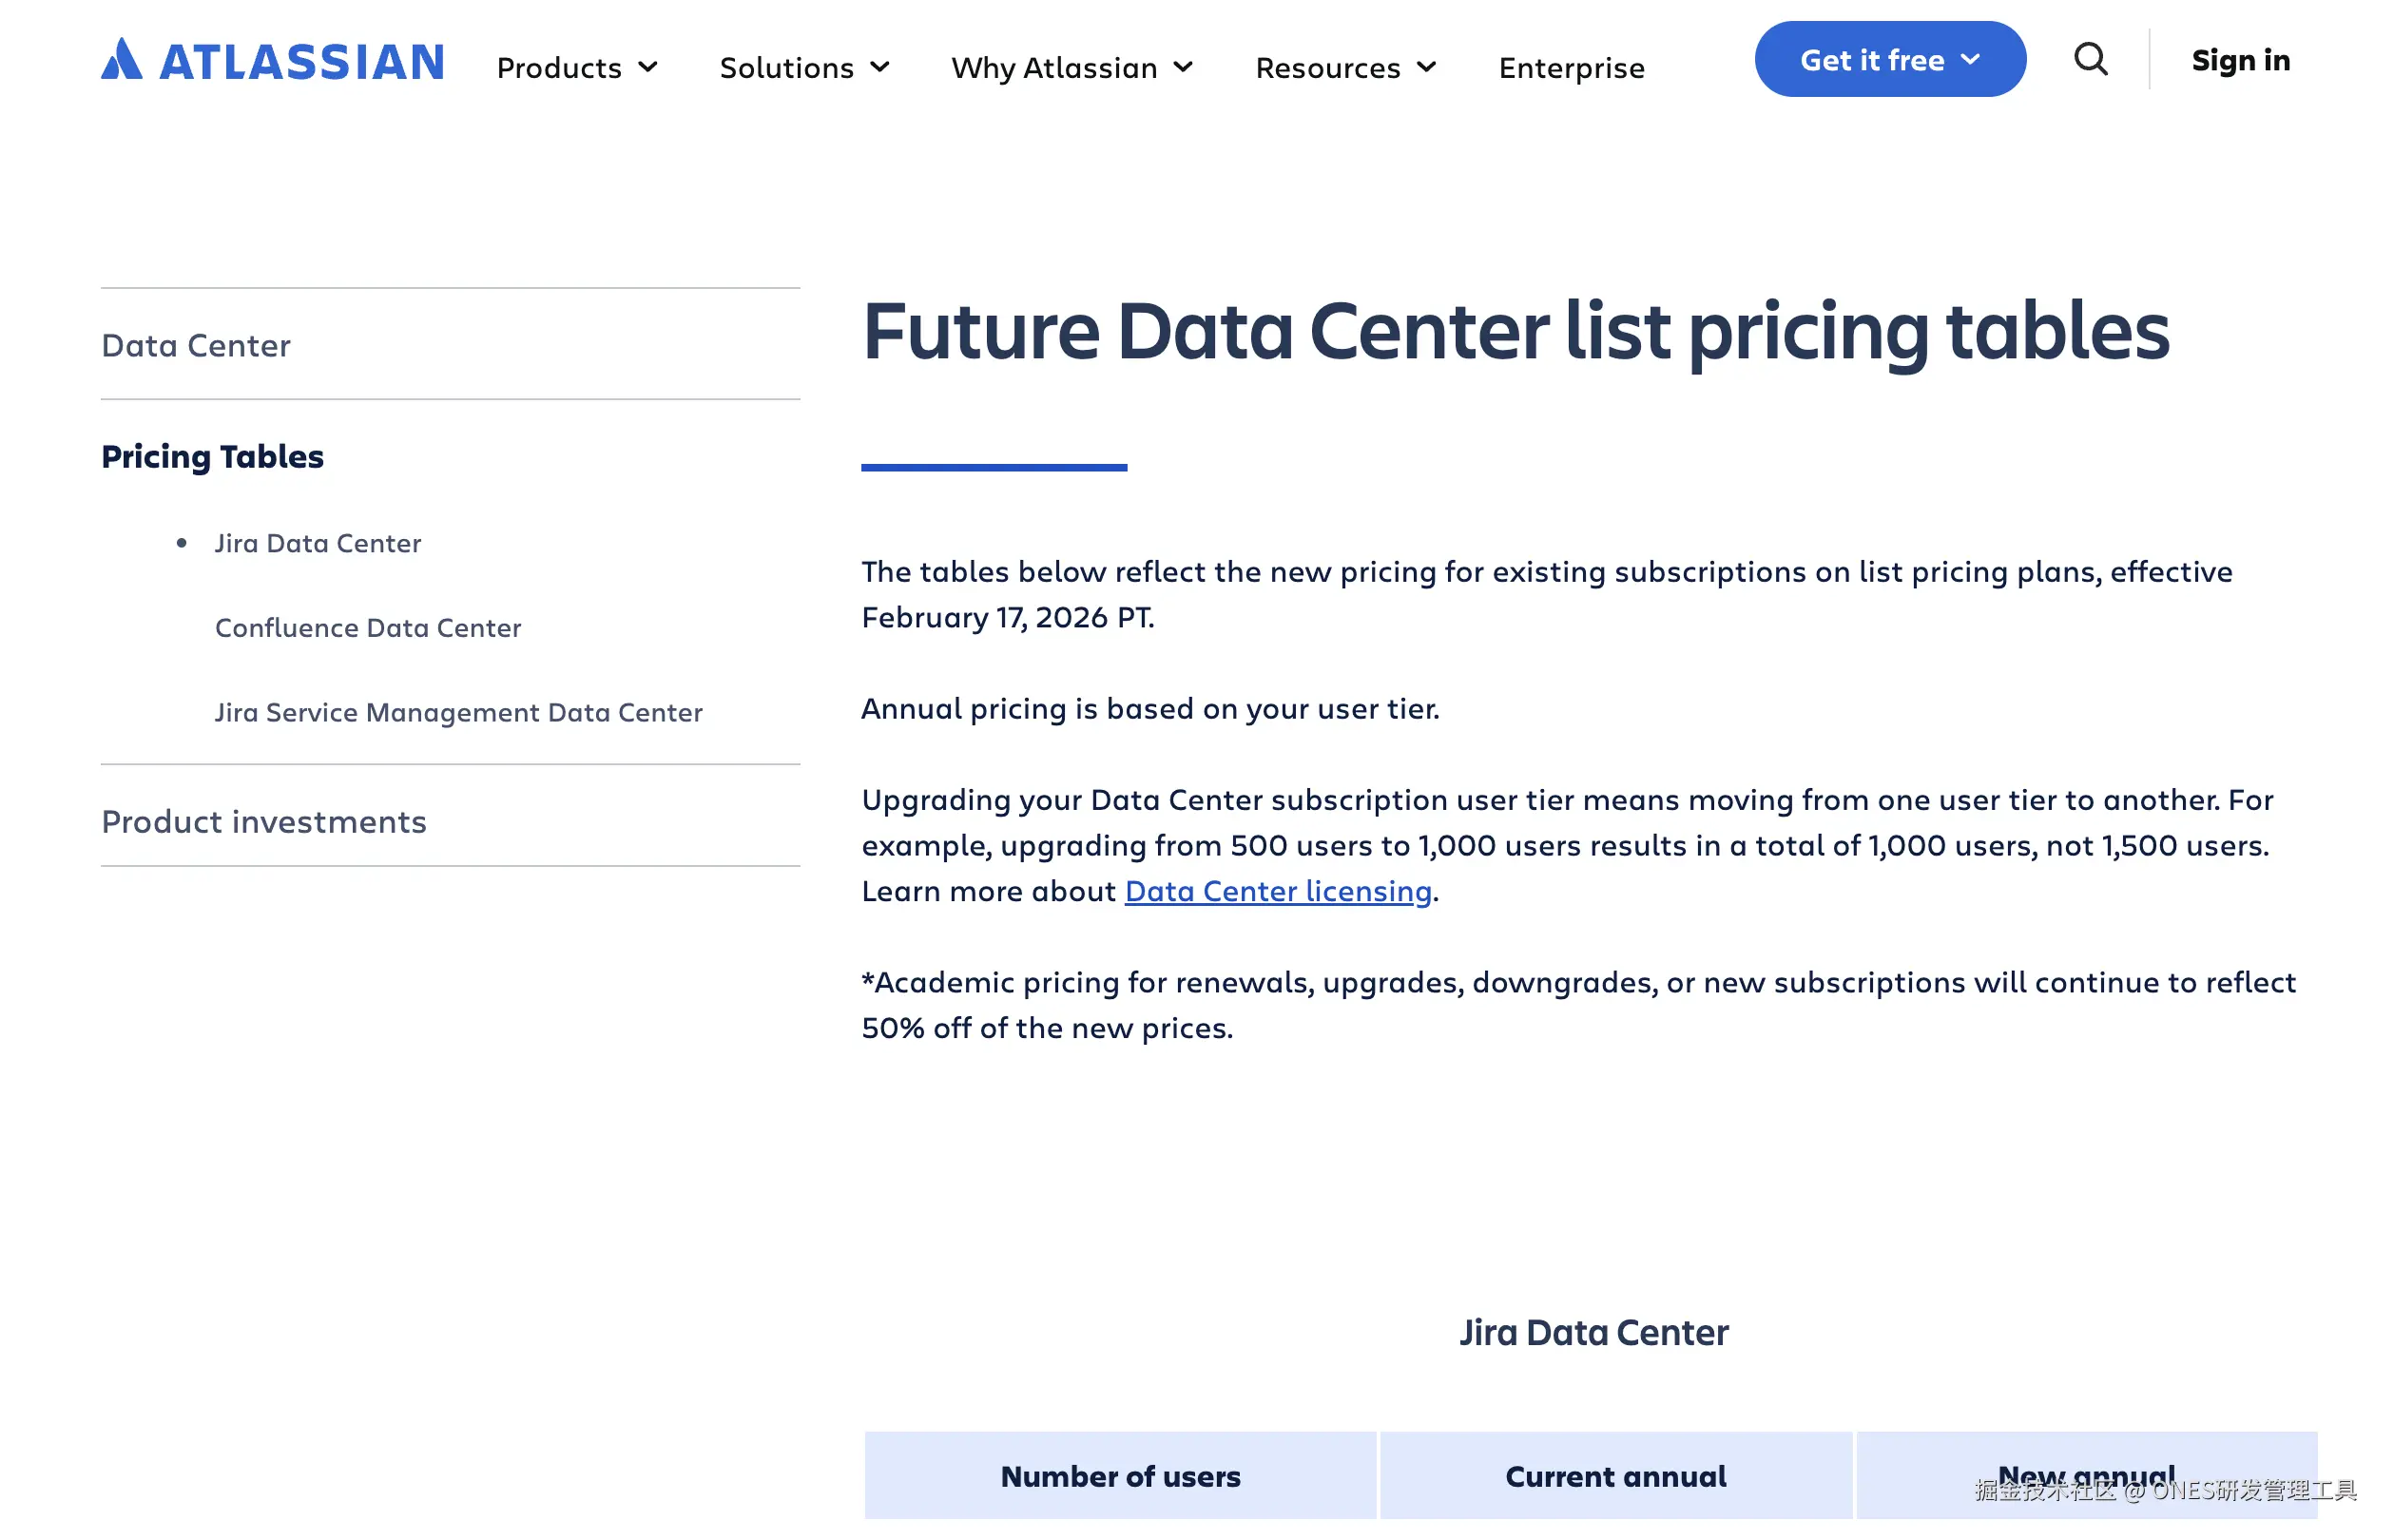Click the chevron on Get it free

[x=1970, y=60]
